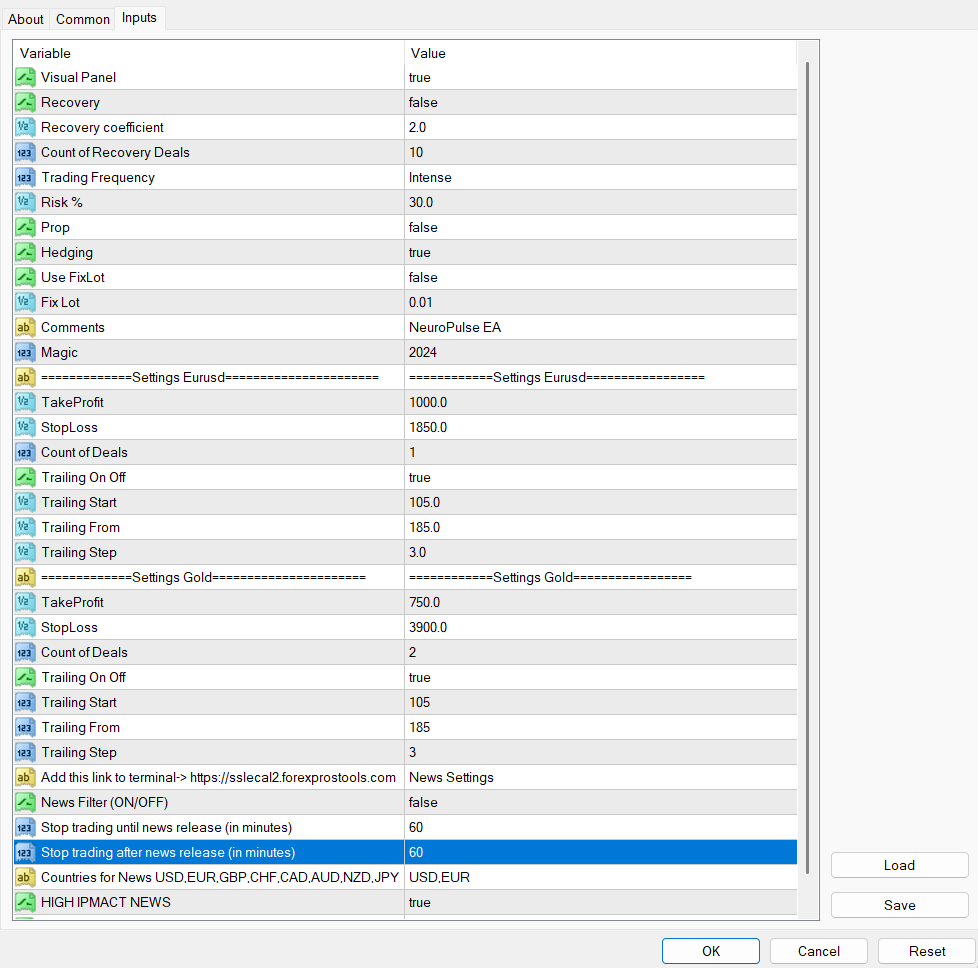Click the integer icon for Stop trading until news release
This screenshot has height=968, width=978.
[25, 827]
